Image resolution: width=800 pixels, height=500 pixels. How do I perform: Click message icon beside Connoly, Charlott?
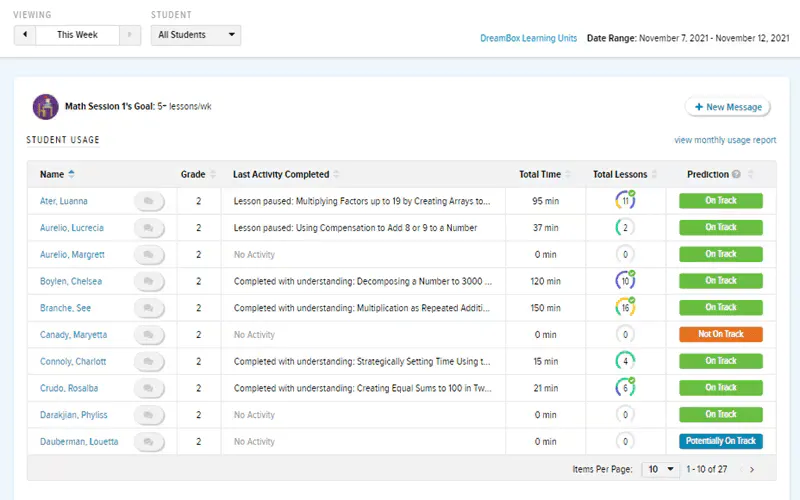coord(149,361)
